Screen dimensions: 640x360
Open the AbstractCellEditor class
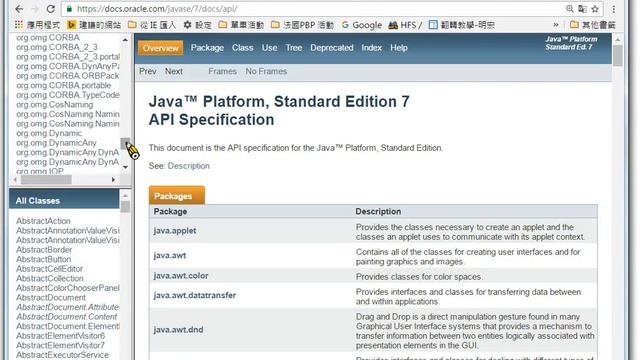[49, 269]
